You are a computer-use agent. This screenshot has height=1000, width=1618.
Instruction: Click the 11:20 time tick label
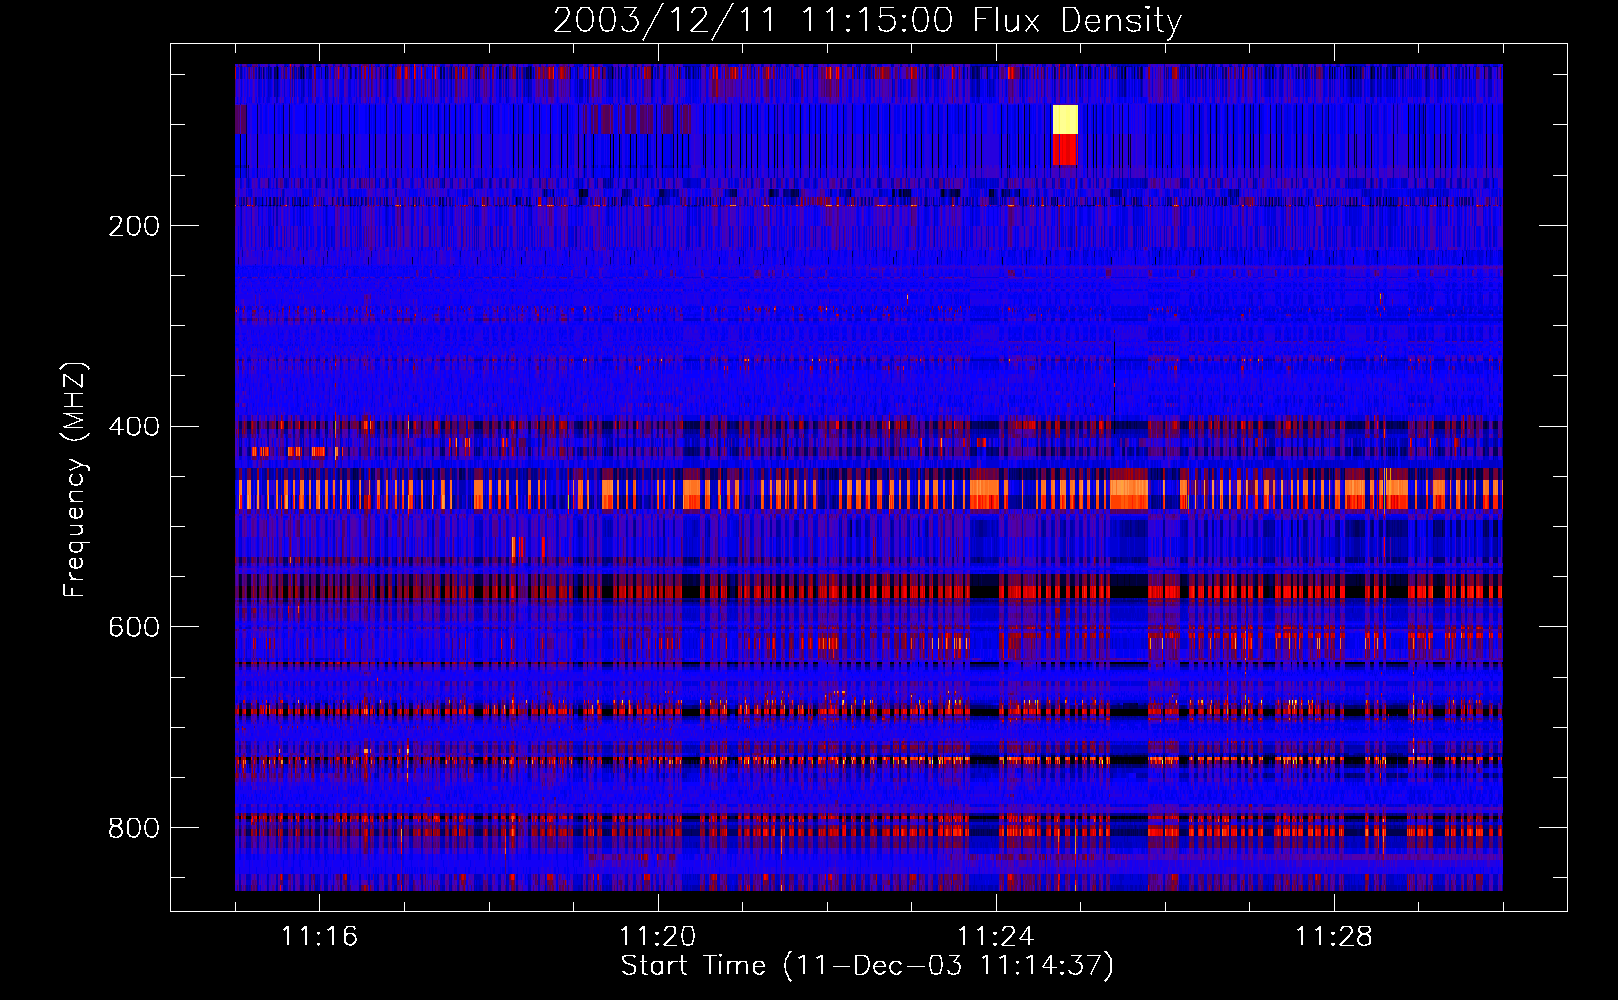[x=657, y=936]
